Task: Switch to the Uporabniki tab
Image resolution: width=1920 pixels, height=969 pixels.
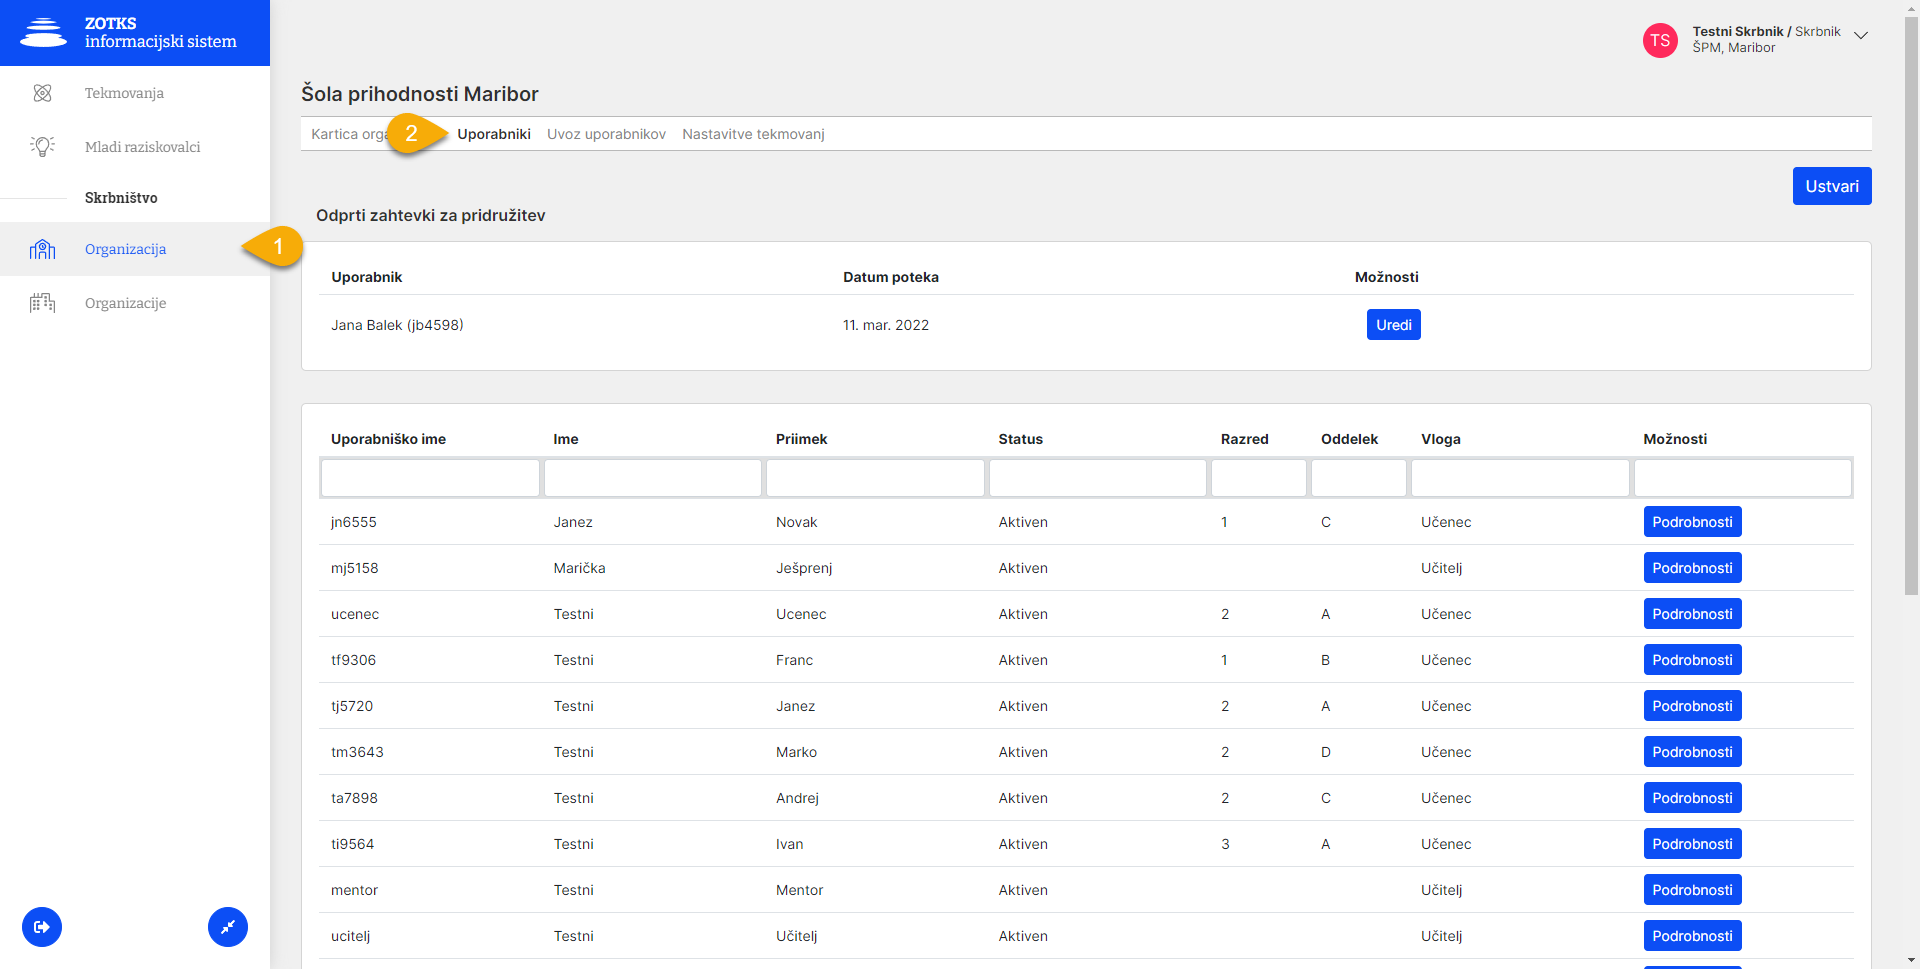Action: point(494,134)
